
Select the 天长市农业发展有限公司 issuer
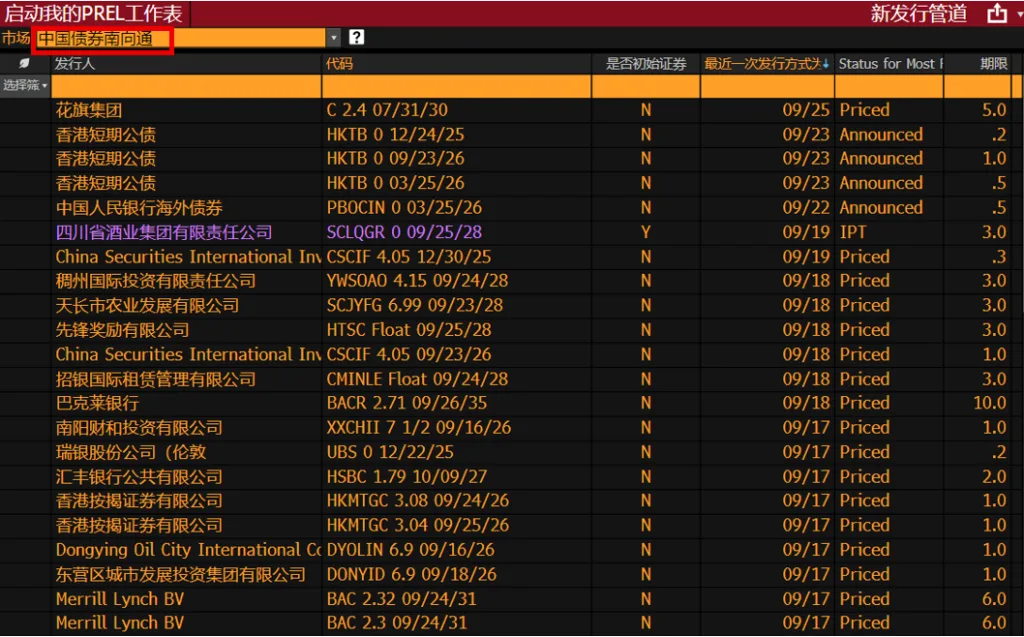(x=148, y=305)
